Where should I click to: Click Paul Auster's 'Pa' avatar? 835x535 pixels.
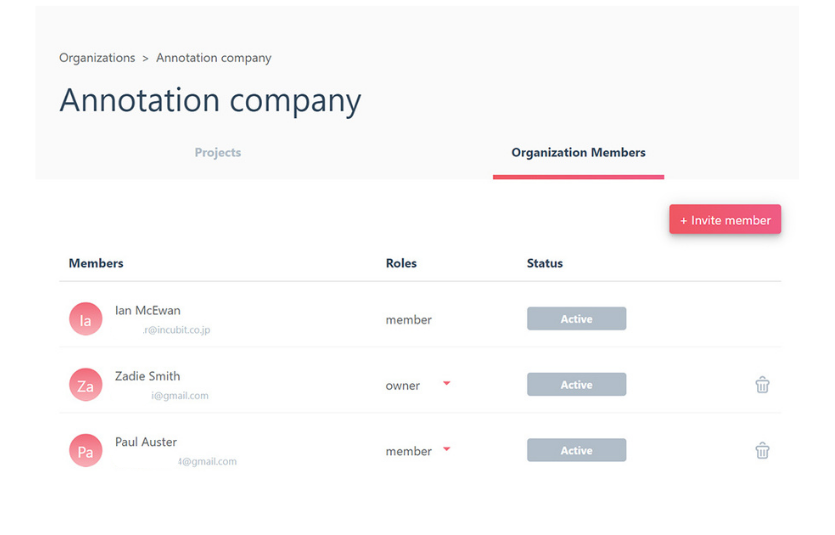click(x=85, y=451)
